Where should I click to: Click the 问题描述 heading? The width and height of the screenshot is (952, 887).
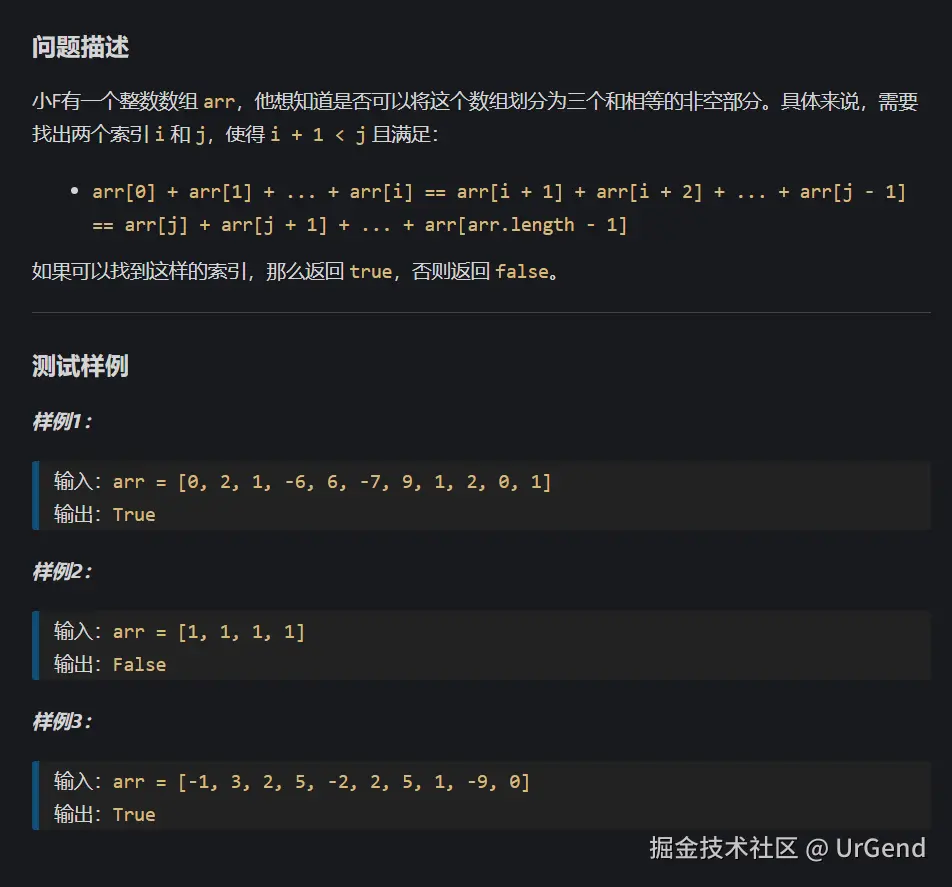pyautogui.click(x=80, y=47)
